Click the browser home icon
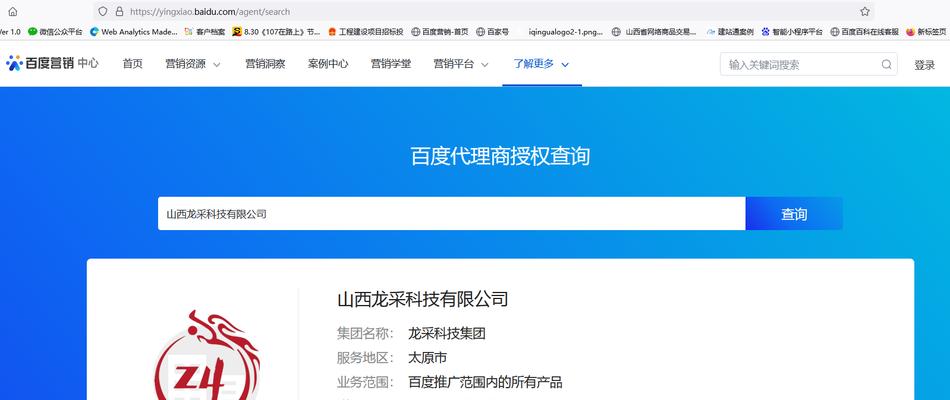The image size is (950, 400). [13, 12]
